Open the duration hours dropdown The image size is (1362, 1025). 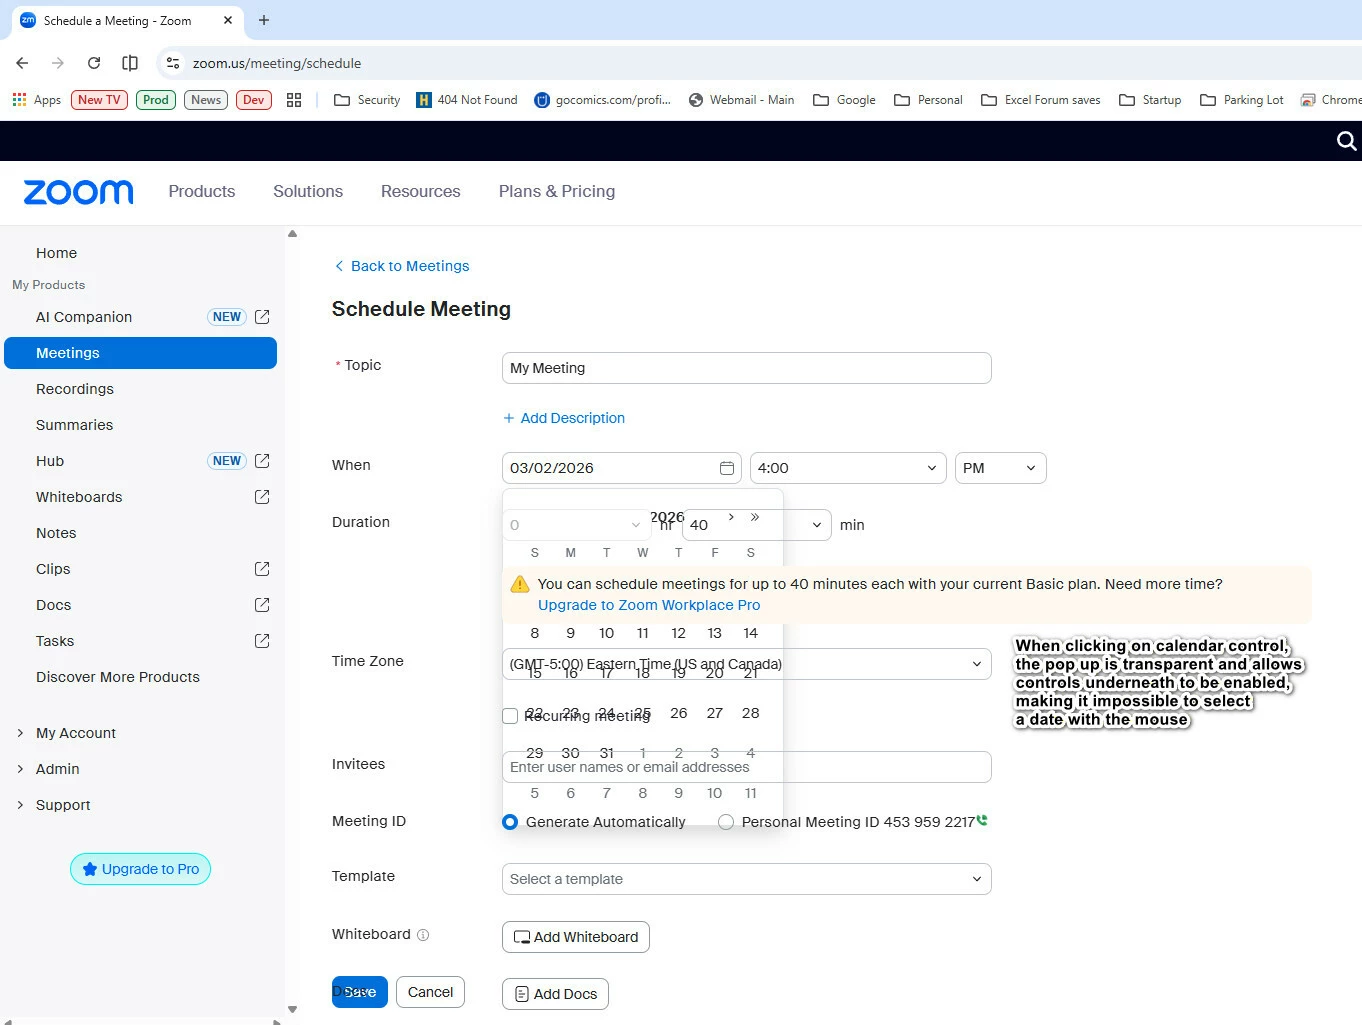tap(576, 525)
